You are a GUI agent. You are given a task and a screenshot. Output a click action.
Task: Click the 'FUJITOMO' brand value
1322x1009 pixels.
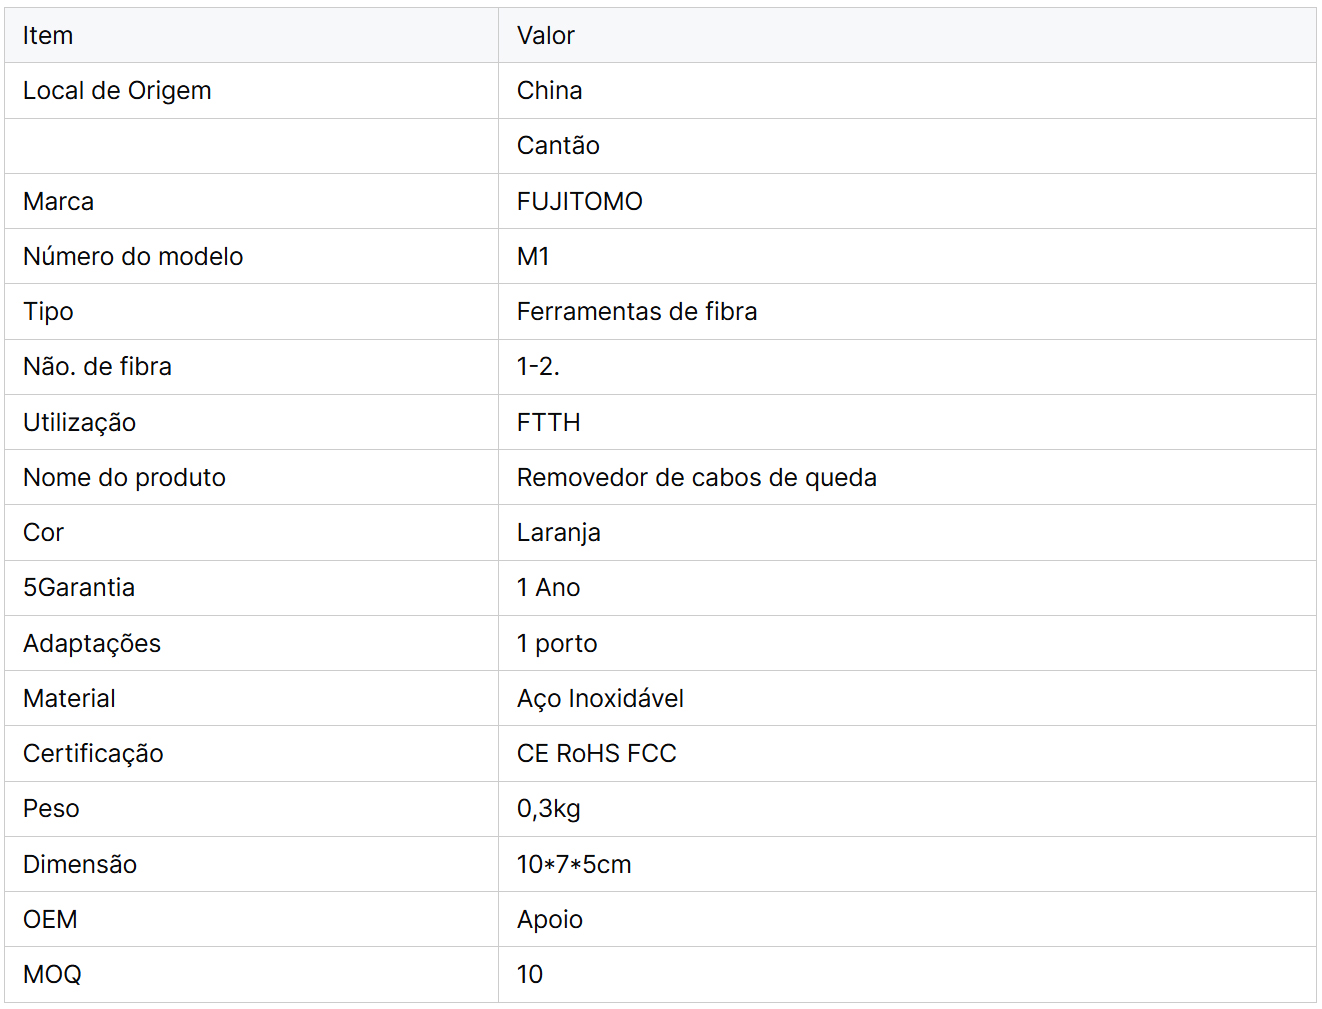579,202
